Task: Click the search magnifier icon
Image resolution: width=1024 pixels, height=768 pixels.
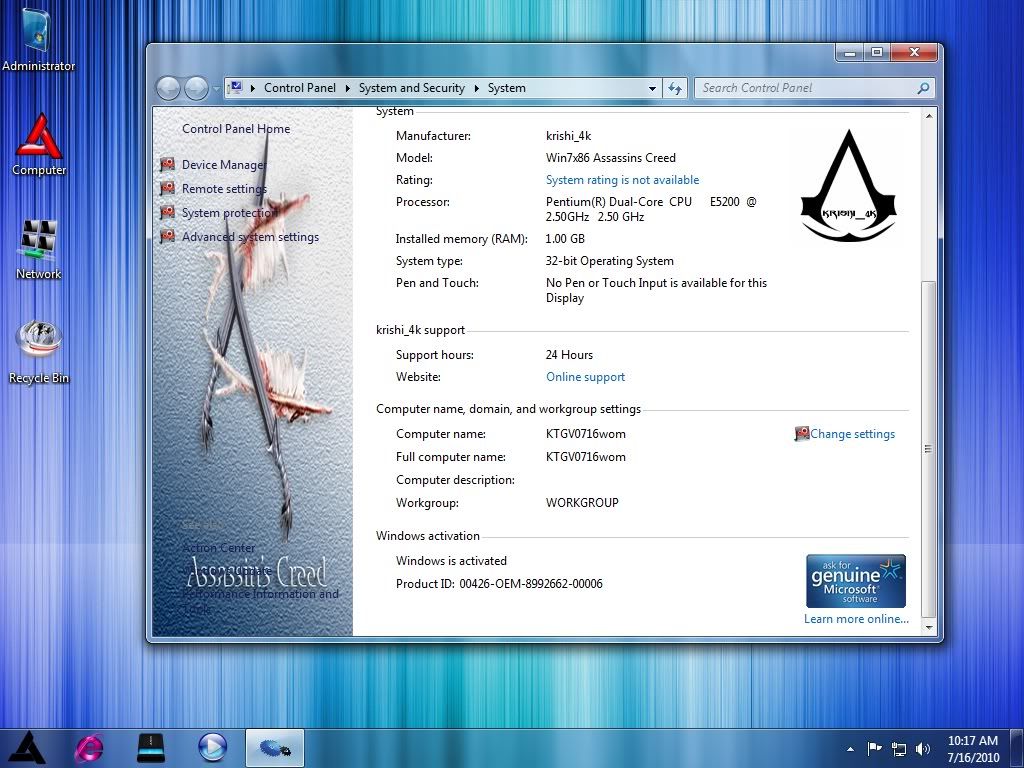Action: [923, 88]
